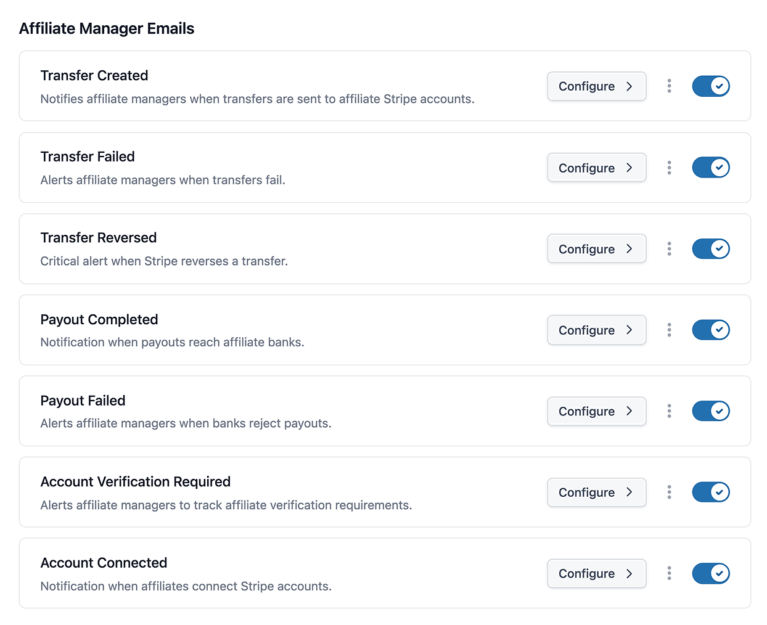The image size is (767, 625).
Task: Toggle the Transfer Reversed email switch
Action: 711,248
